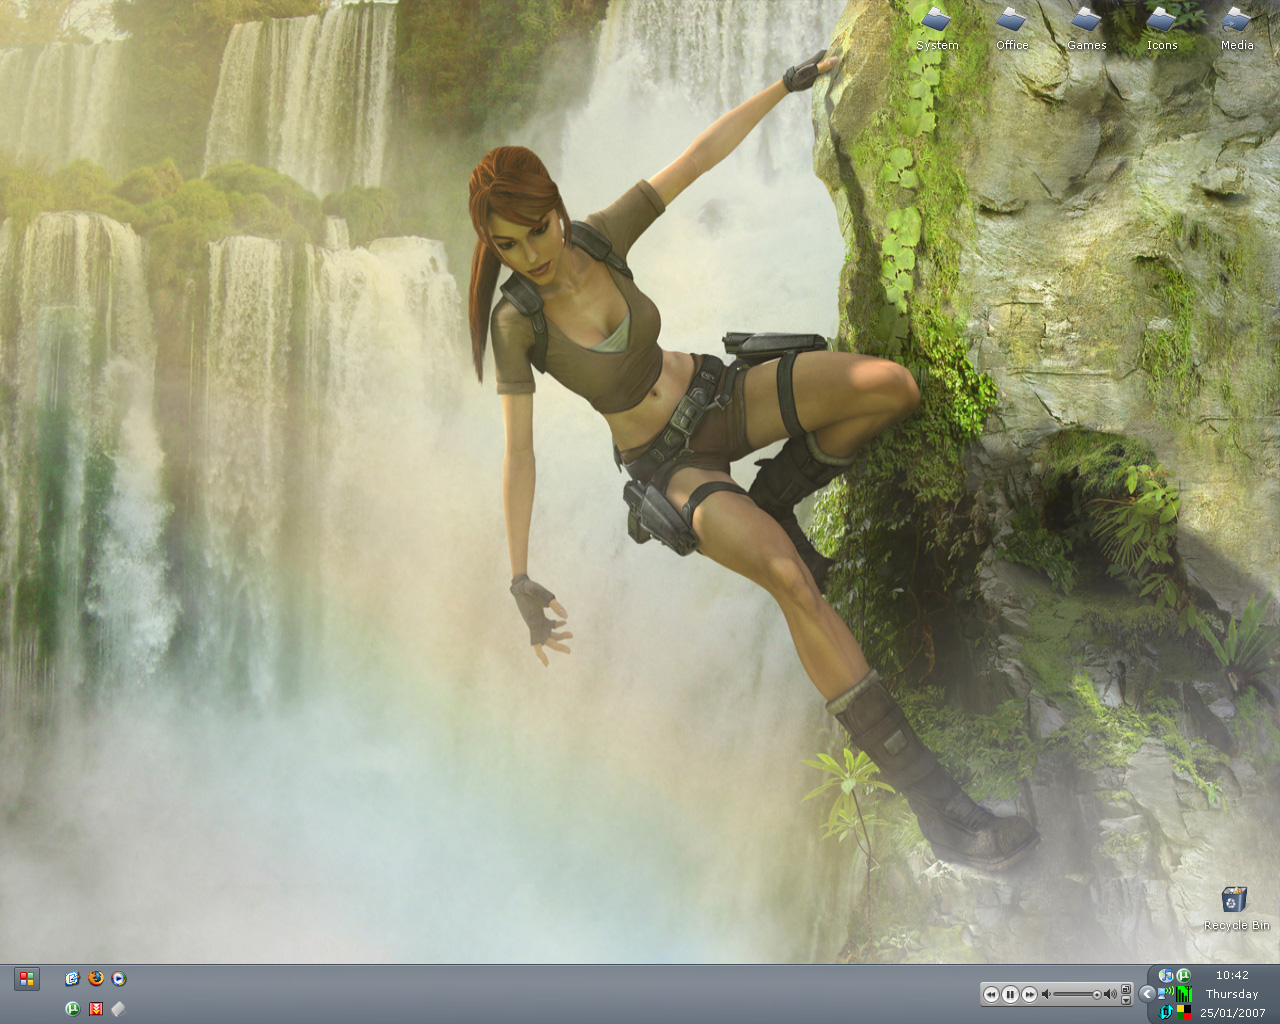Click the low-volume speaker icon in iTunes toolbar
Screen dimensions: 1280x1024
(1046, 994)
